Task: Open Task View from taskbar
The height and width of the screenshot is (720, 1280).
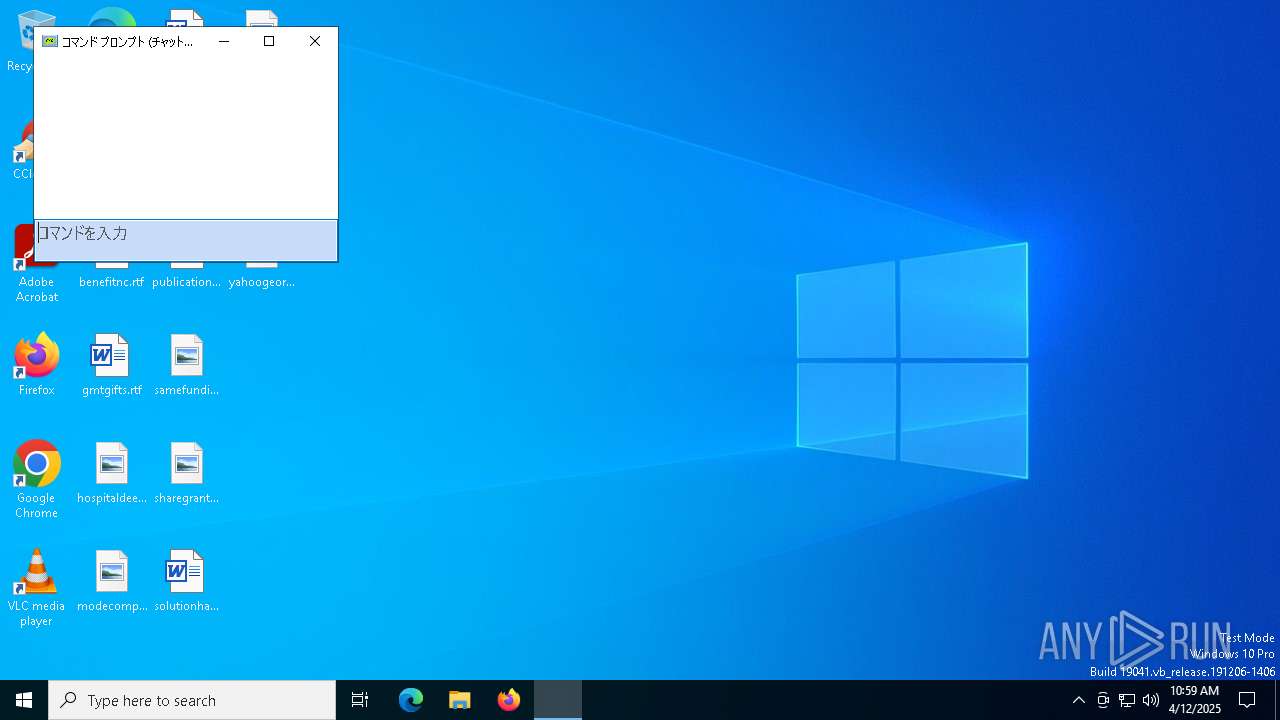Action: pos(360,700)
